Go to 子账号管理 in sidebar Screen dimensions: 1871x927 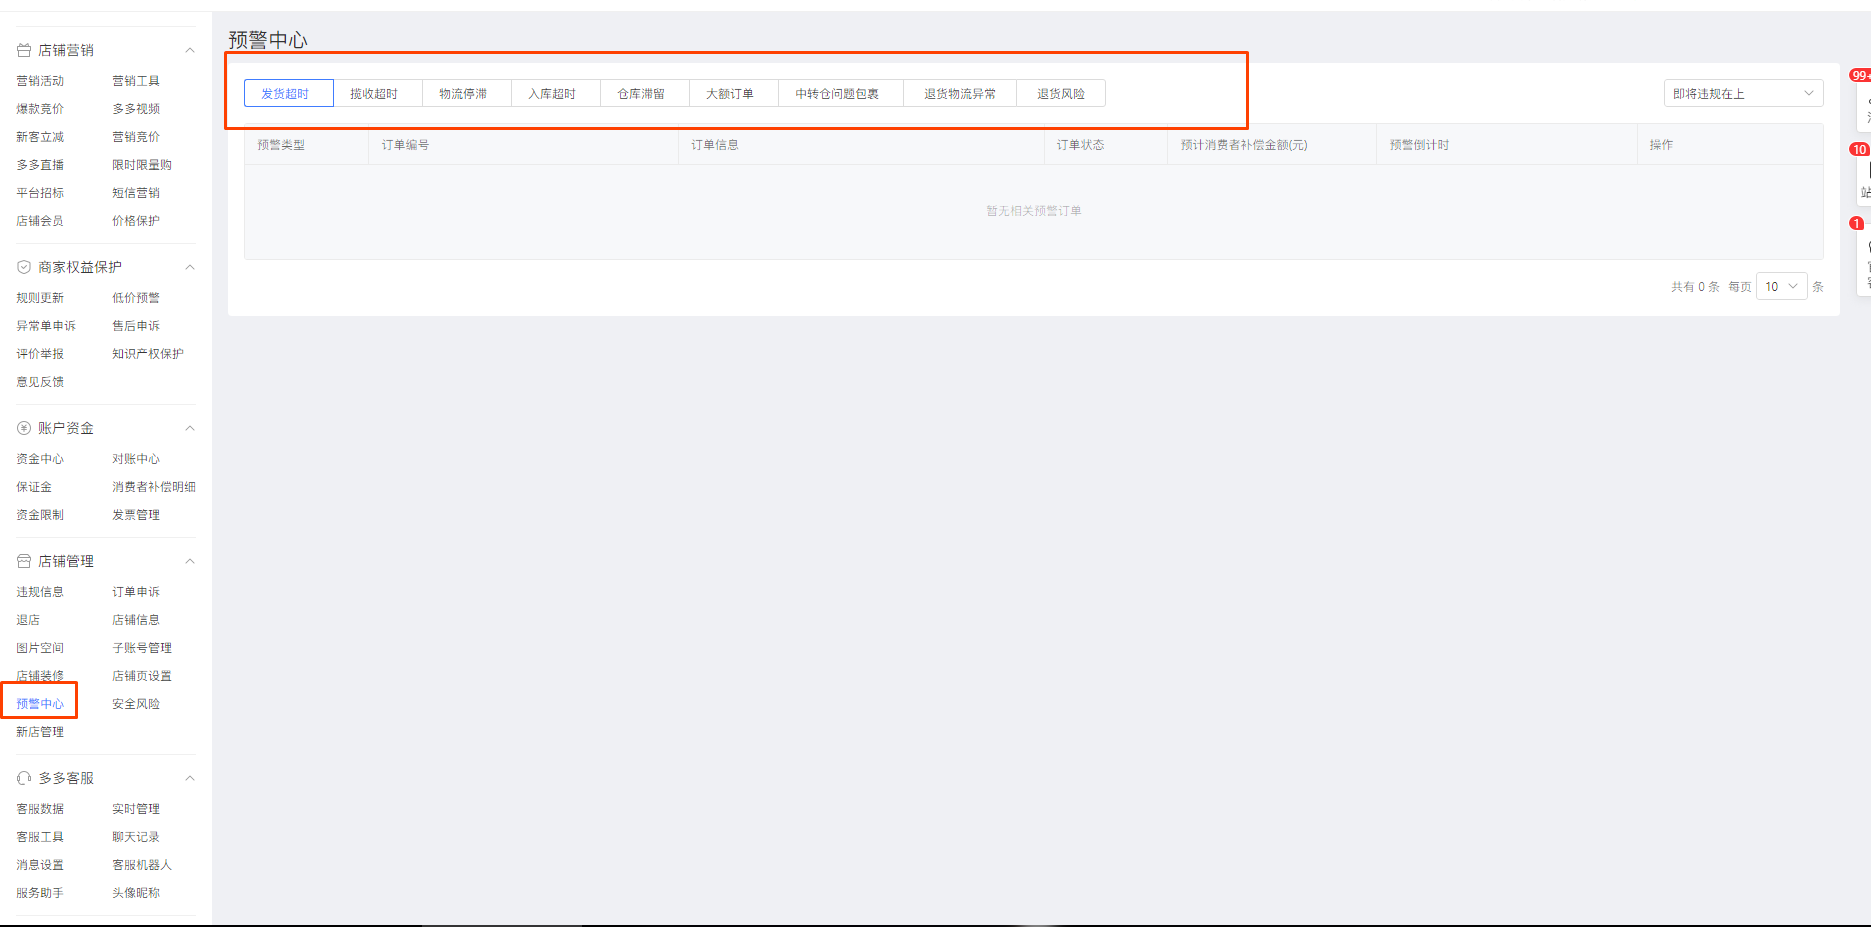(x=142, y=648)
